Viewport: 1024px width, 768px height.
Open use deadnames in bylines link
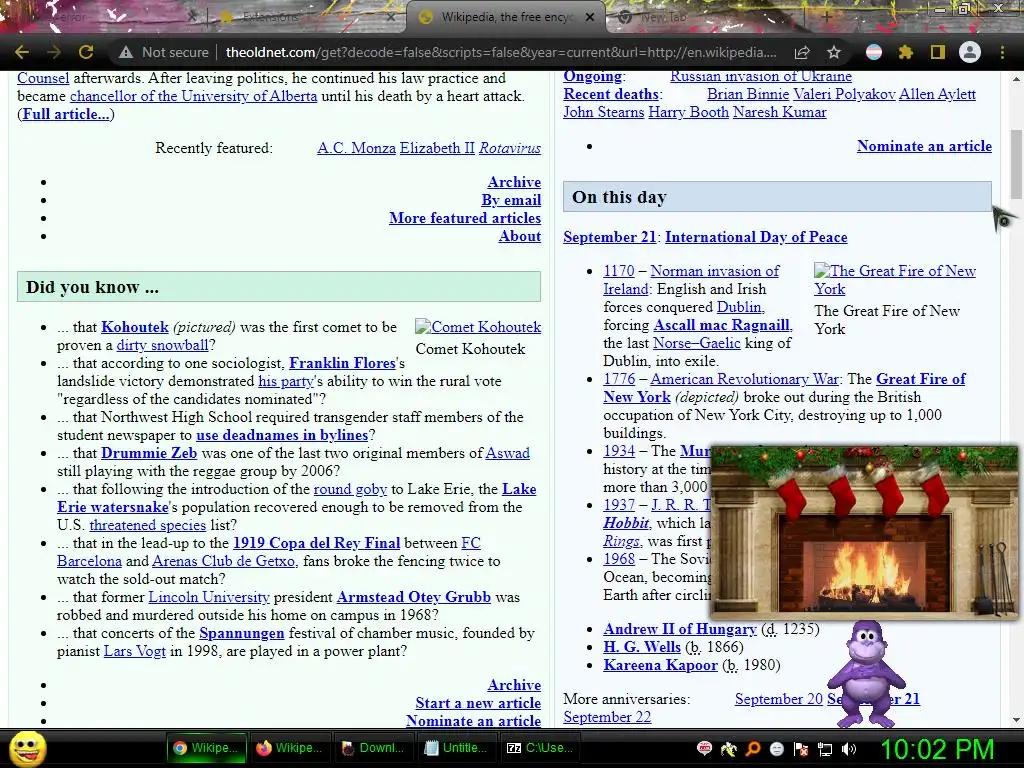tap(282, 435)
